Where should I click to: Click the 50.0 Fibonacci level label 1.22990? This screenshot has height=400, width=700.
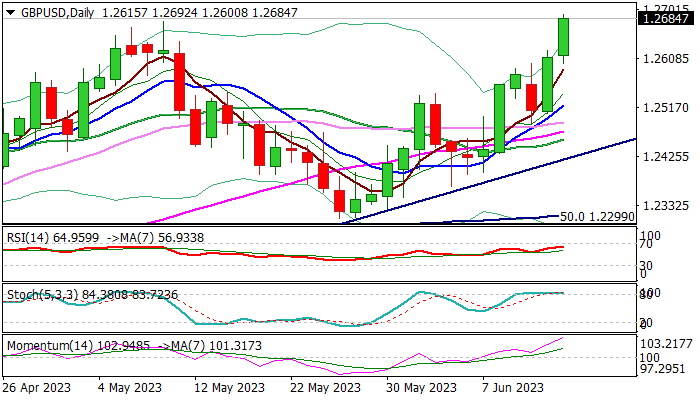[x=598, y=216]
